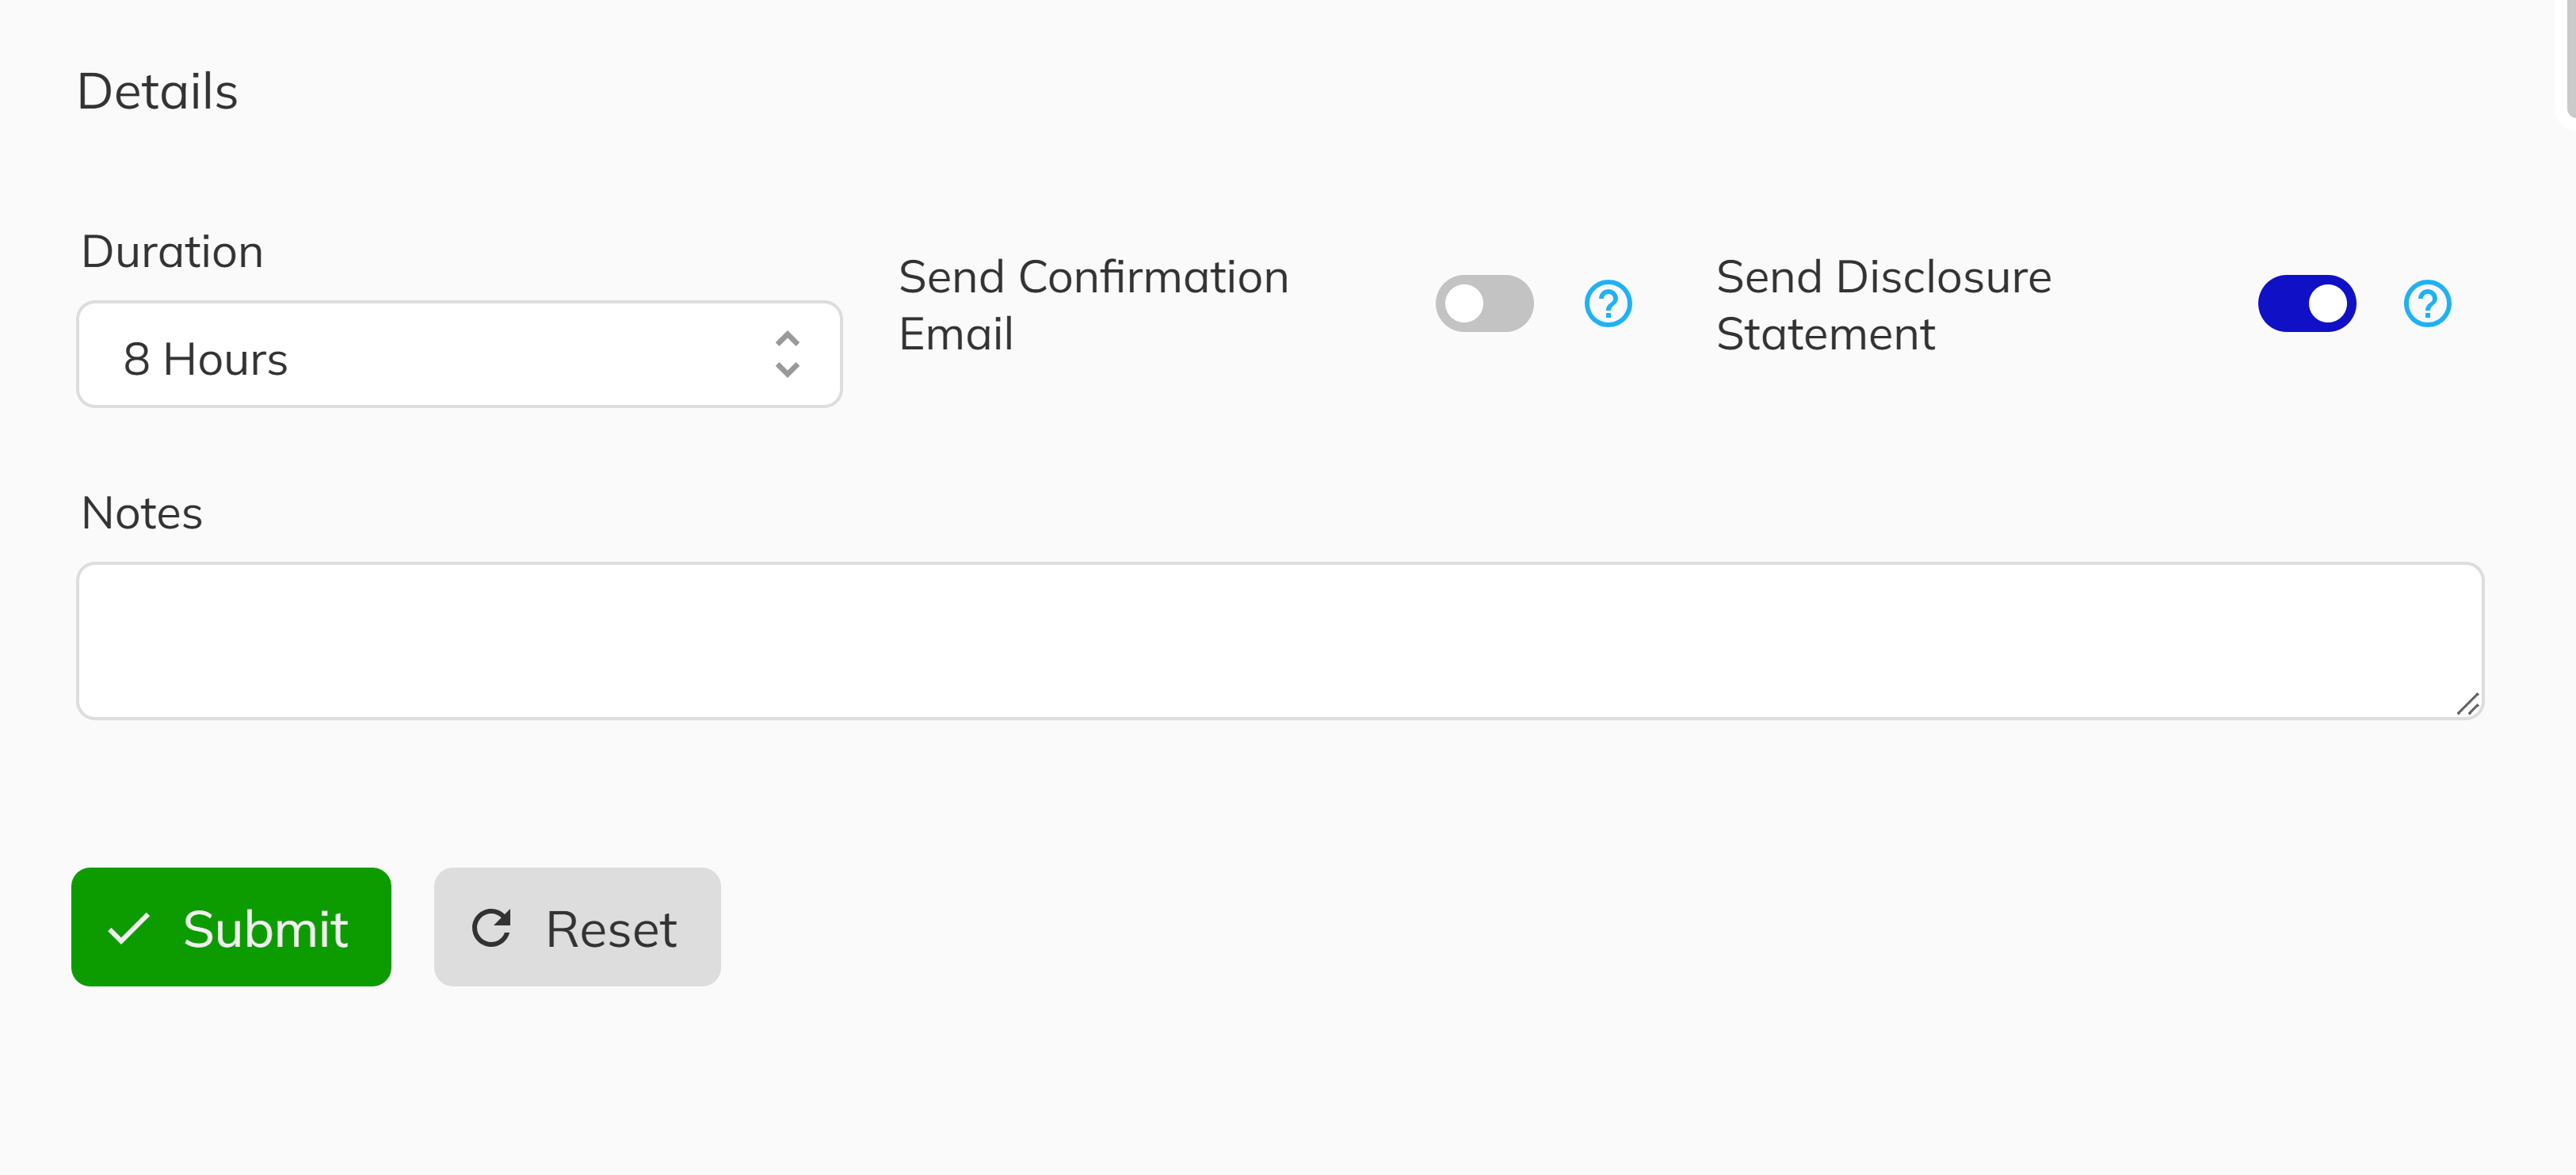Click the 8 Hours value text

206,359
